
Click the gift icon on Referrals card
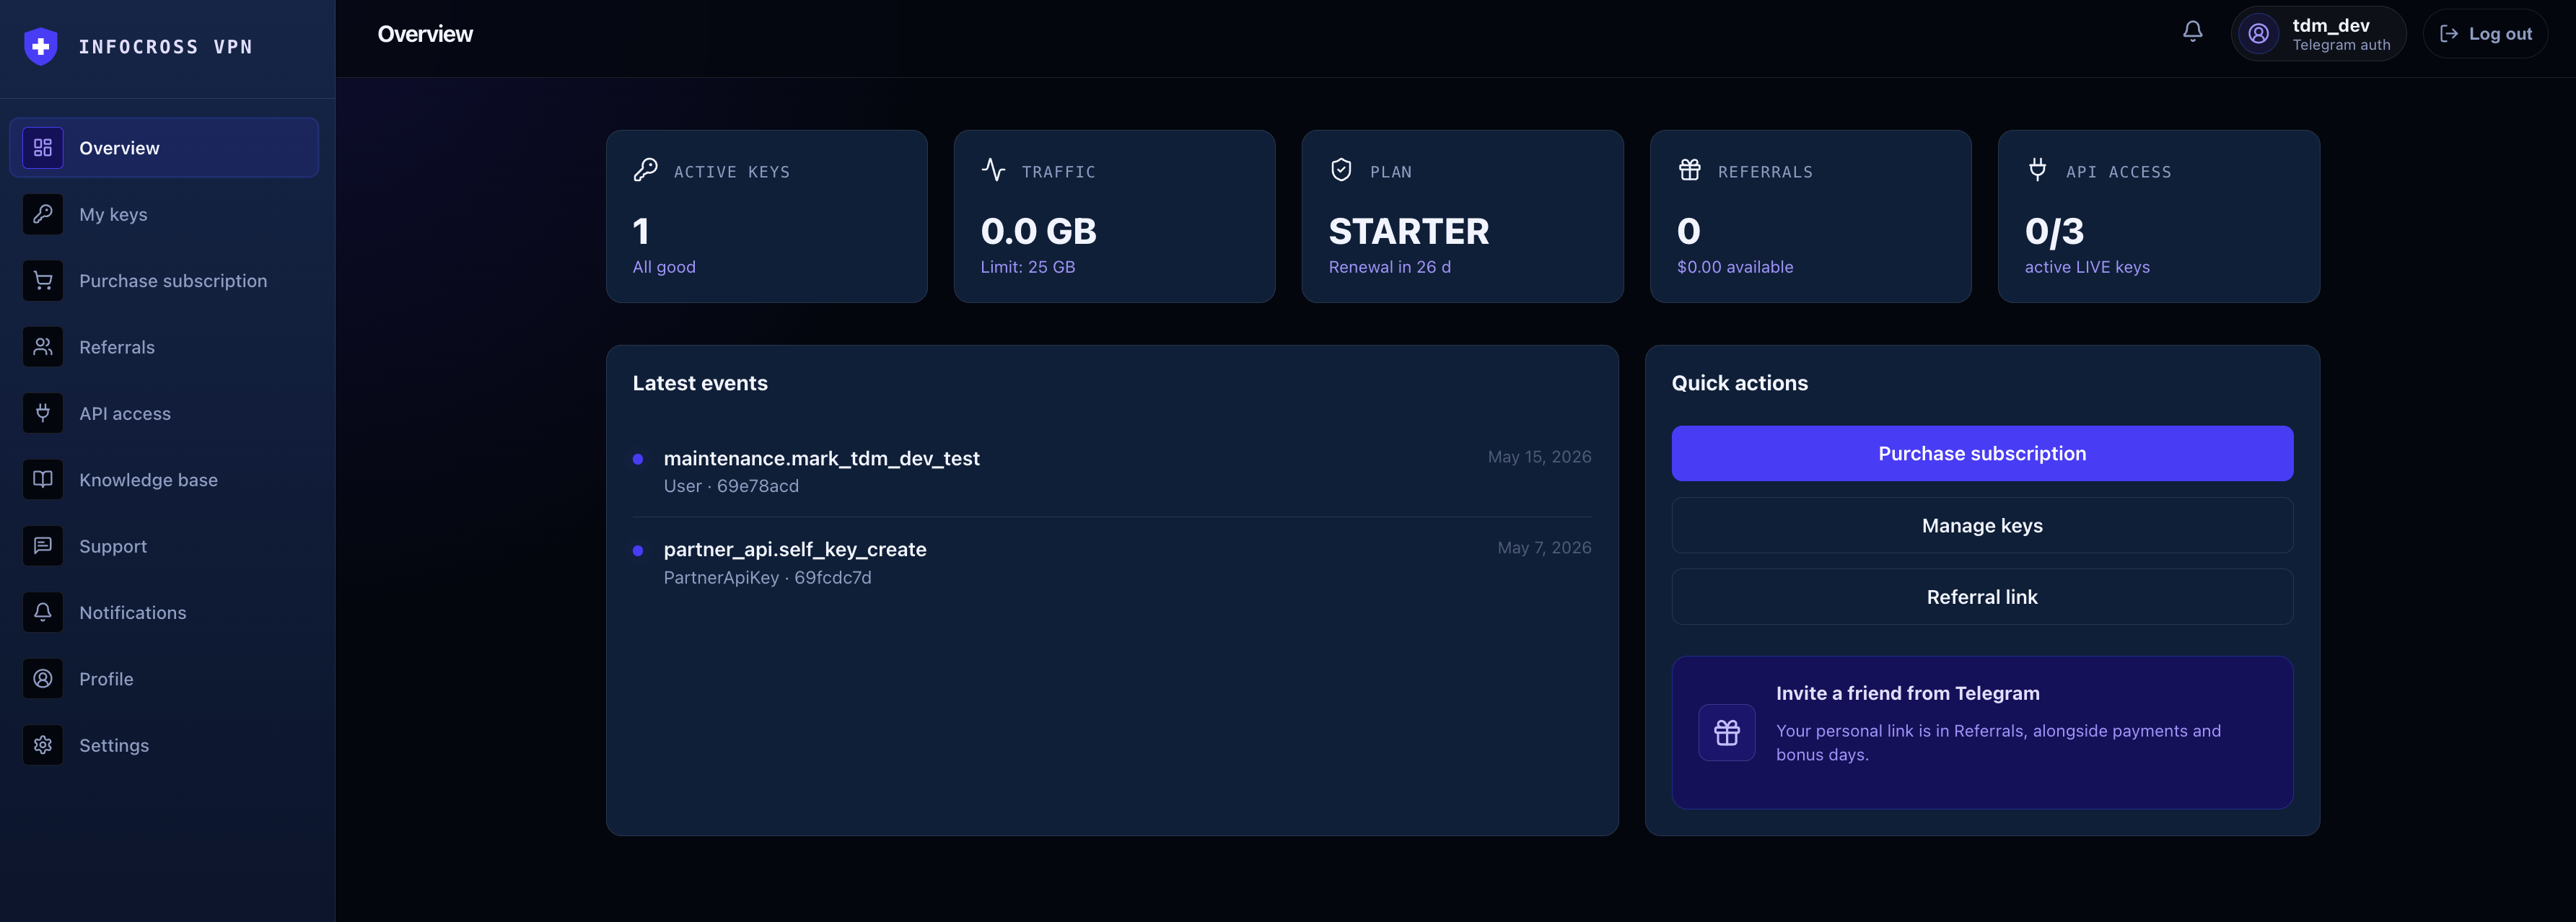pos(1689,170)
